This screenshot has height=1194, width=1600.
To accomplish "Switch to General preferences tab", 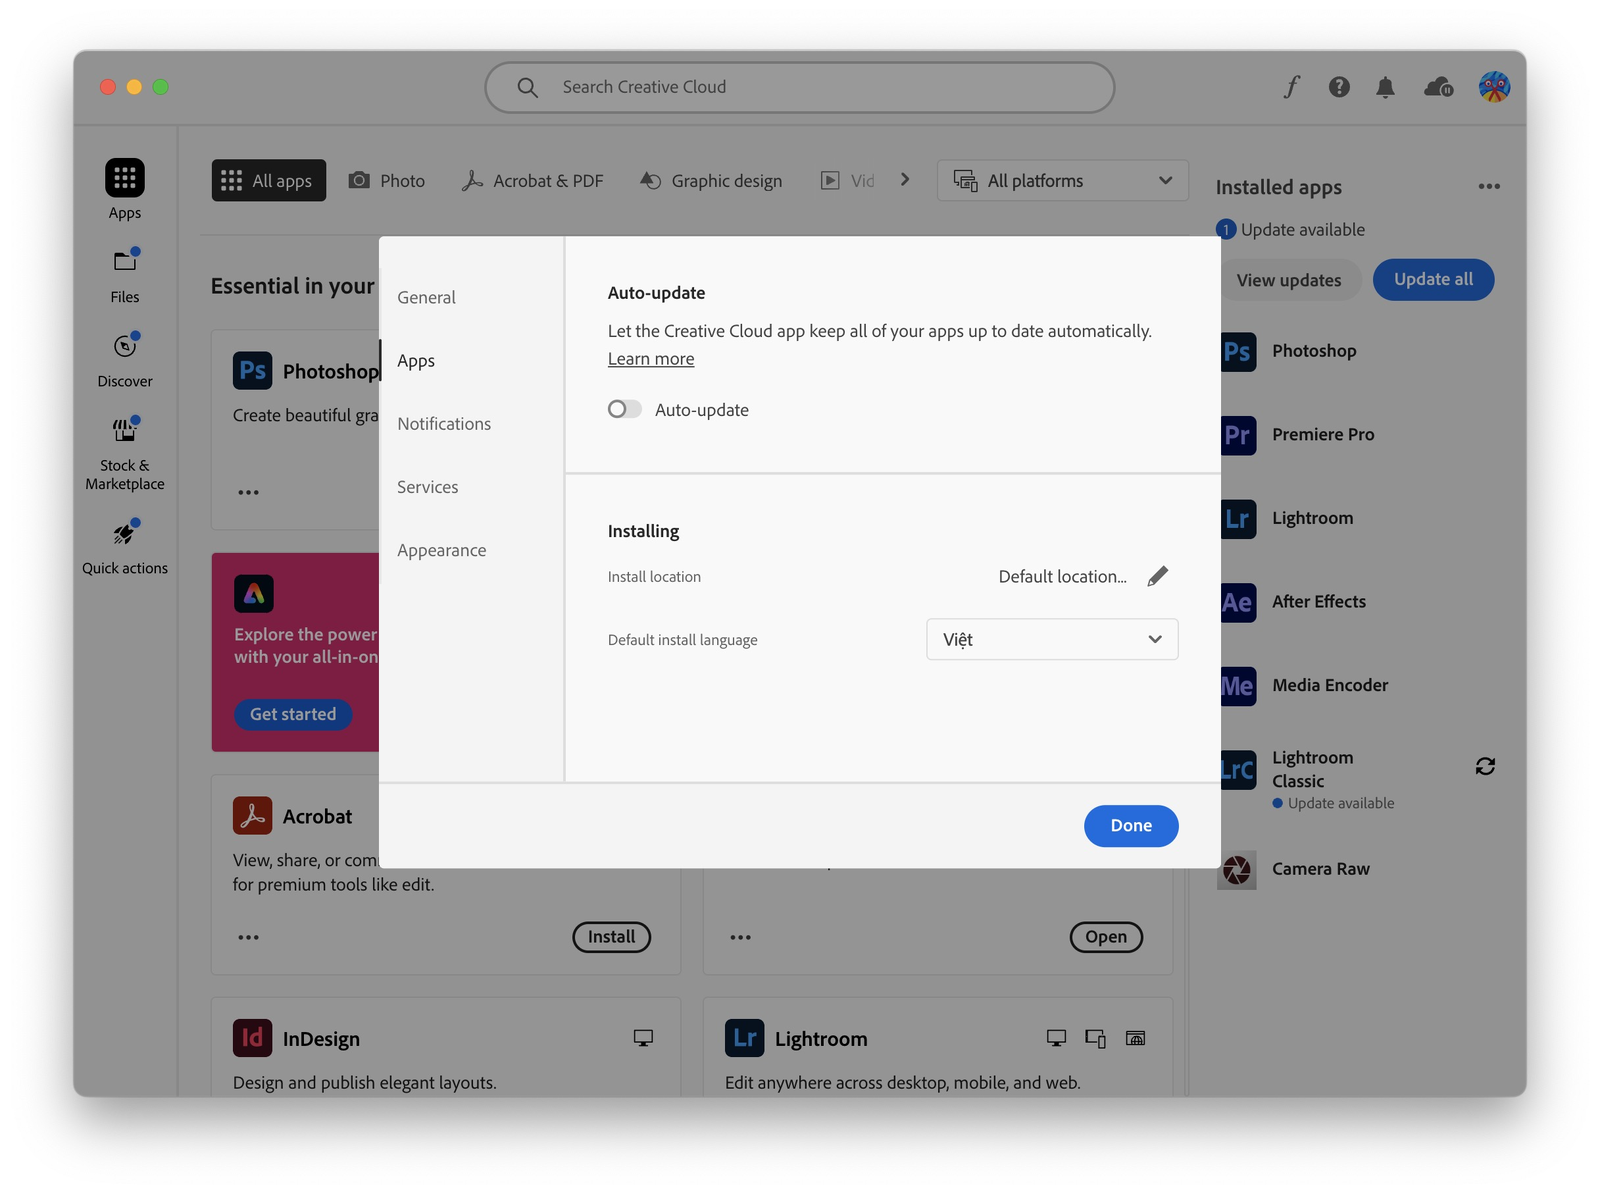I will [426, 297].
